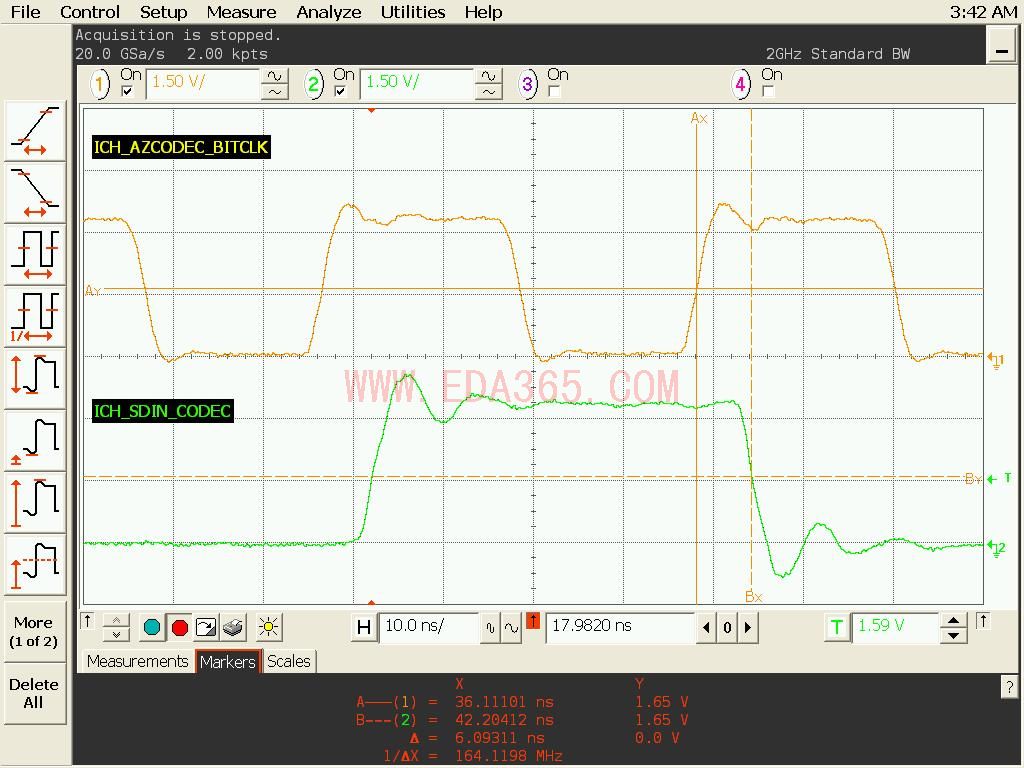This screenshot has width=1024, height=768.
Task: Click the channel 2 number button
Action: tap(314, 84)
